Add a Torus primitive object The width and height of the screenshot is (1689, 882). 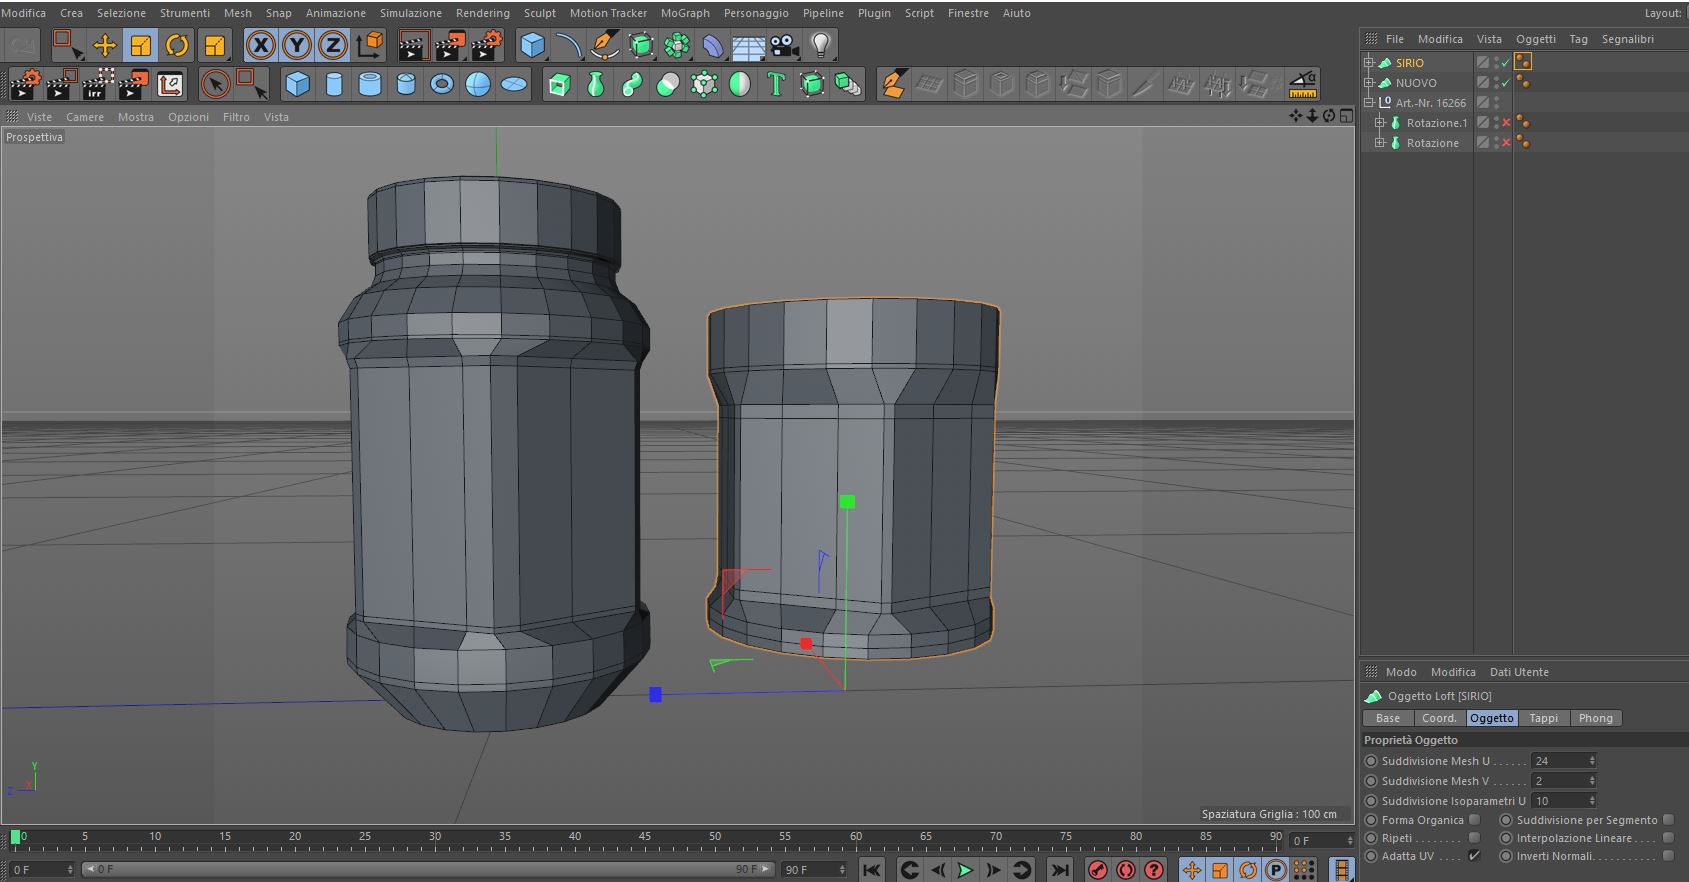coord(442,85)
